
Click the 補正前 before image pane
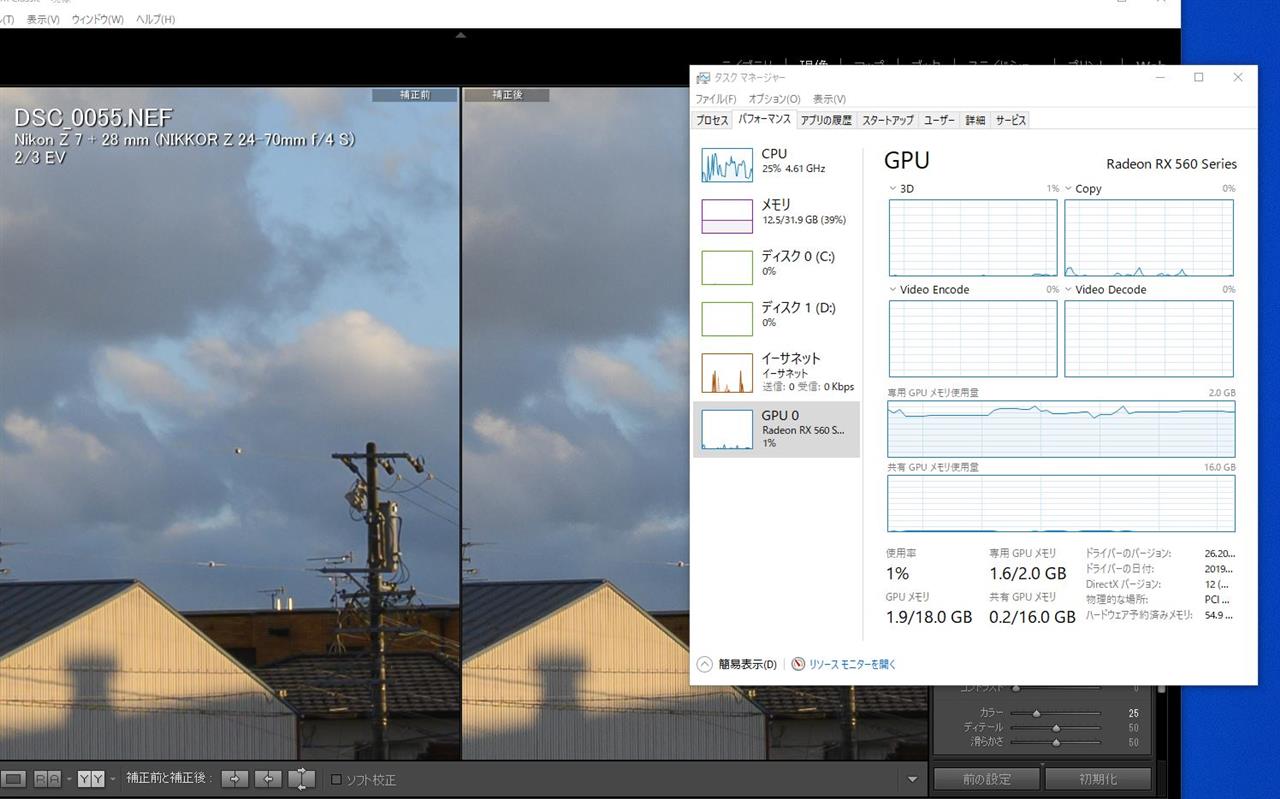[229, 425]
